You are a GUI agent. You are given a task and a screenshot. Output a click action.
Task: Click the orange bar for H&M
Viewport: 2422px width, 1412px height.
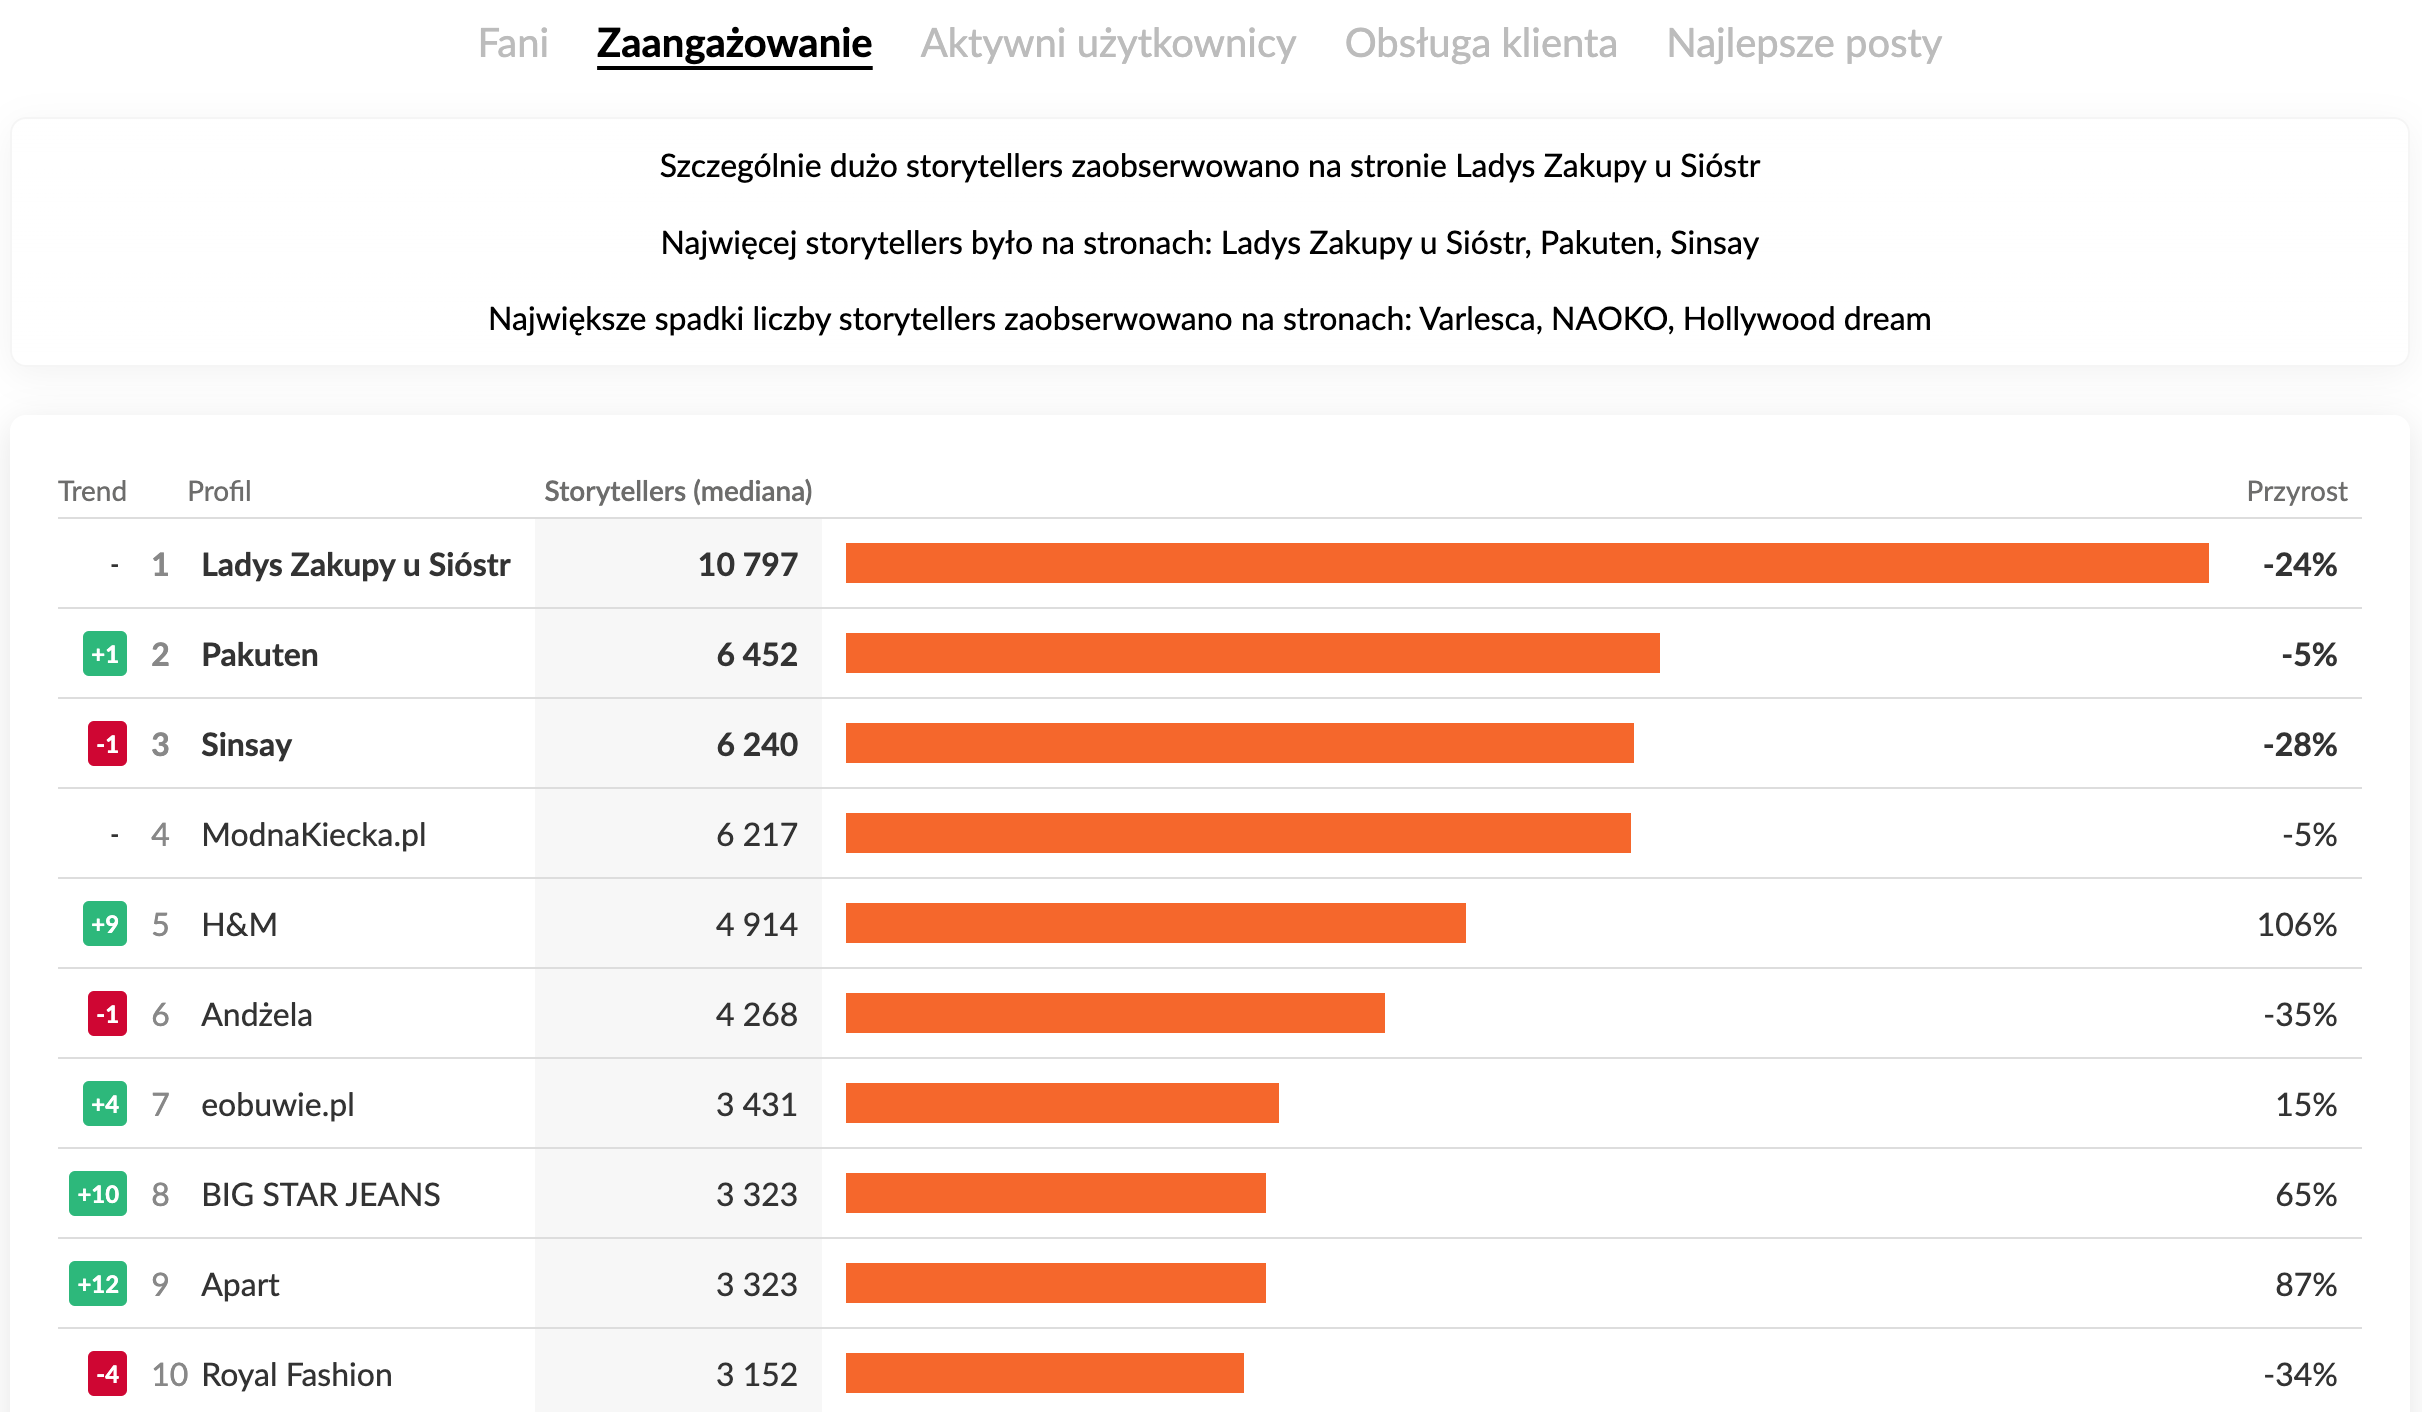click(x=1155, y=923)
